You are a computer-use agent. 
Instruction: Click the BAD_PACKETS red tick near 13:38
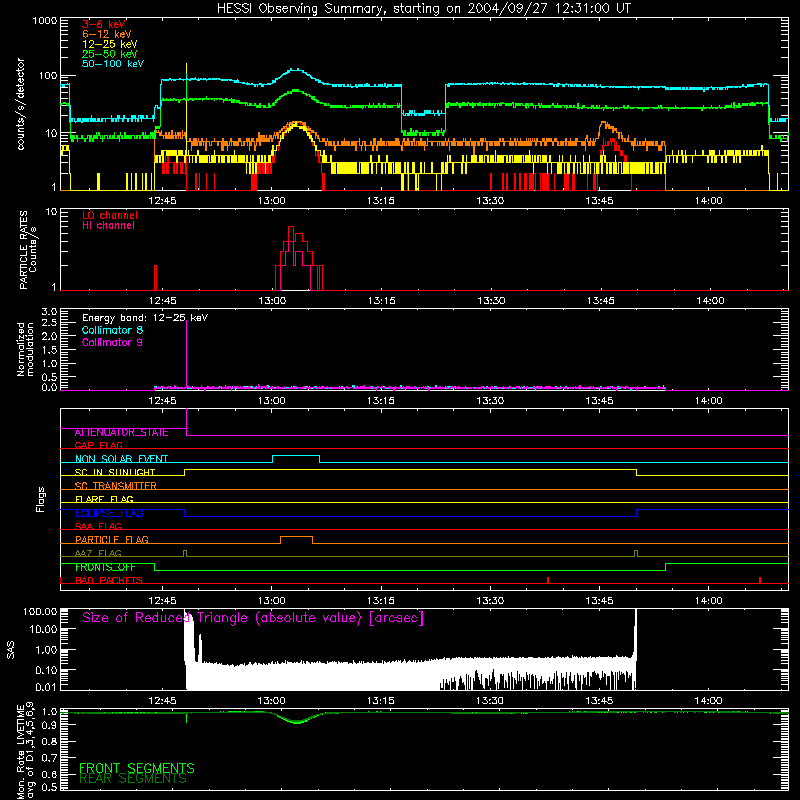(x=548, y=580)
